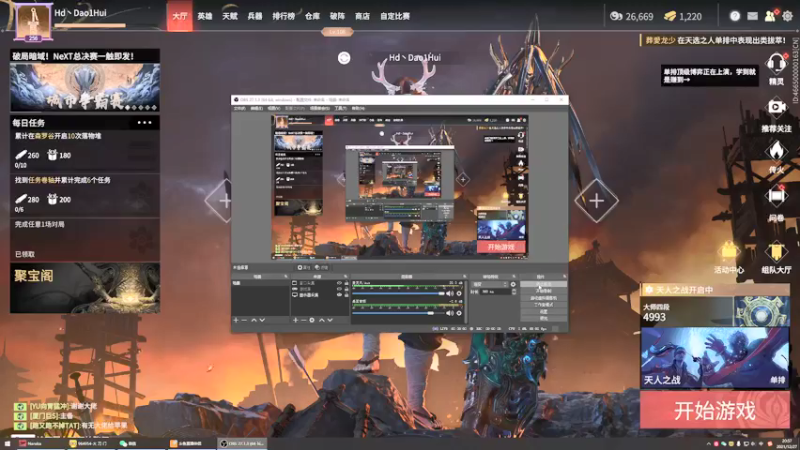Open the mail envelope icon
This screenshot has height=450, width=800.
point(753,16)
